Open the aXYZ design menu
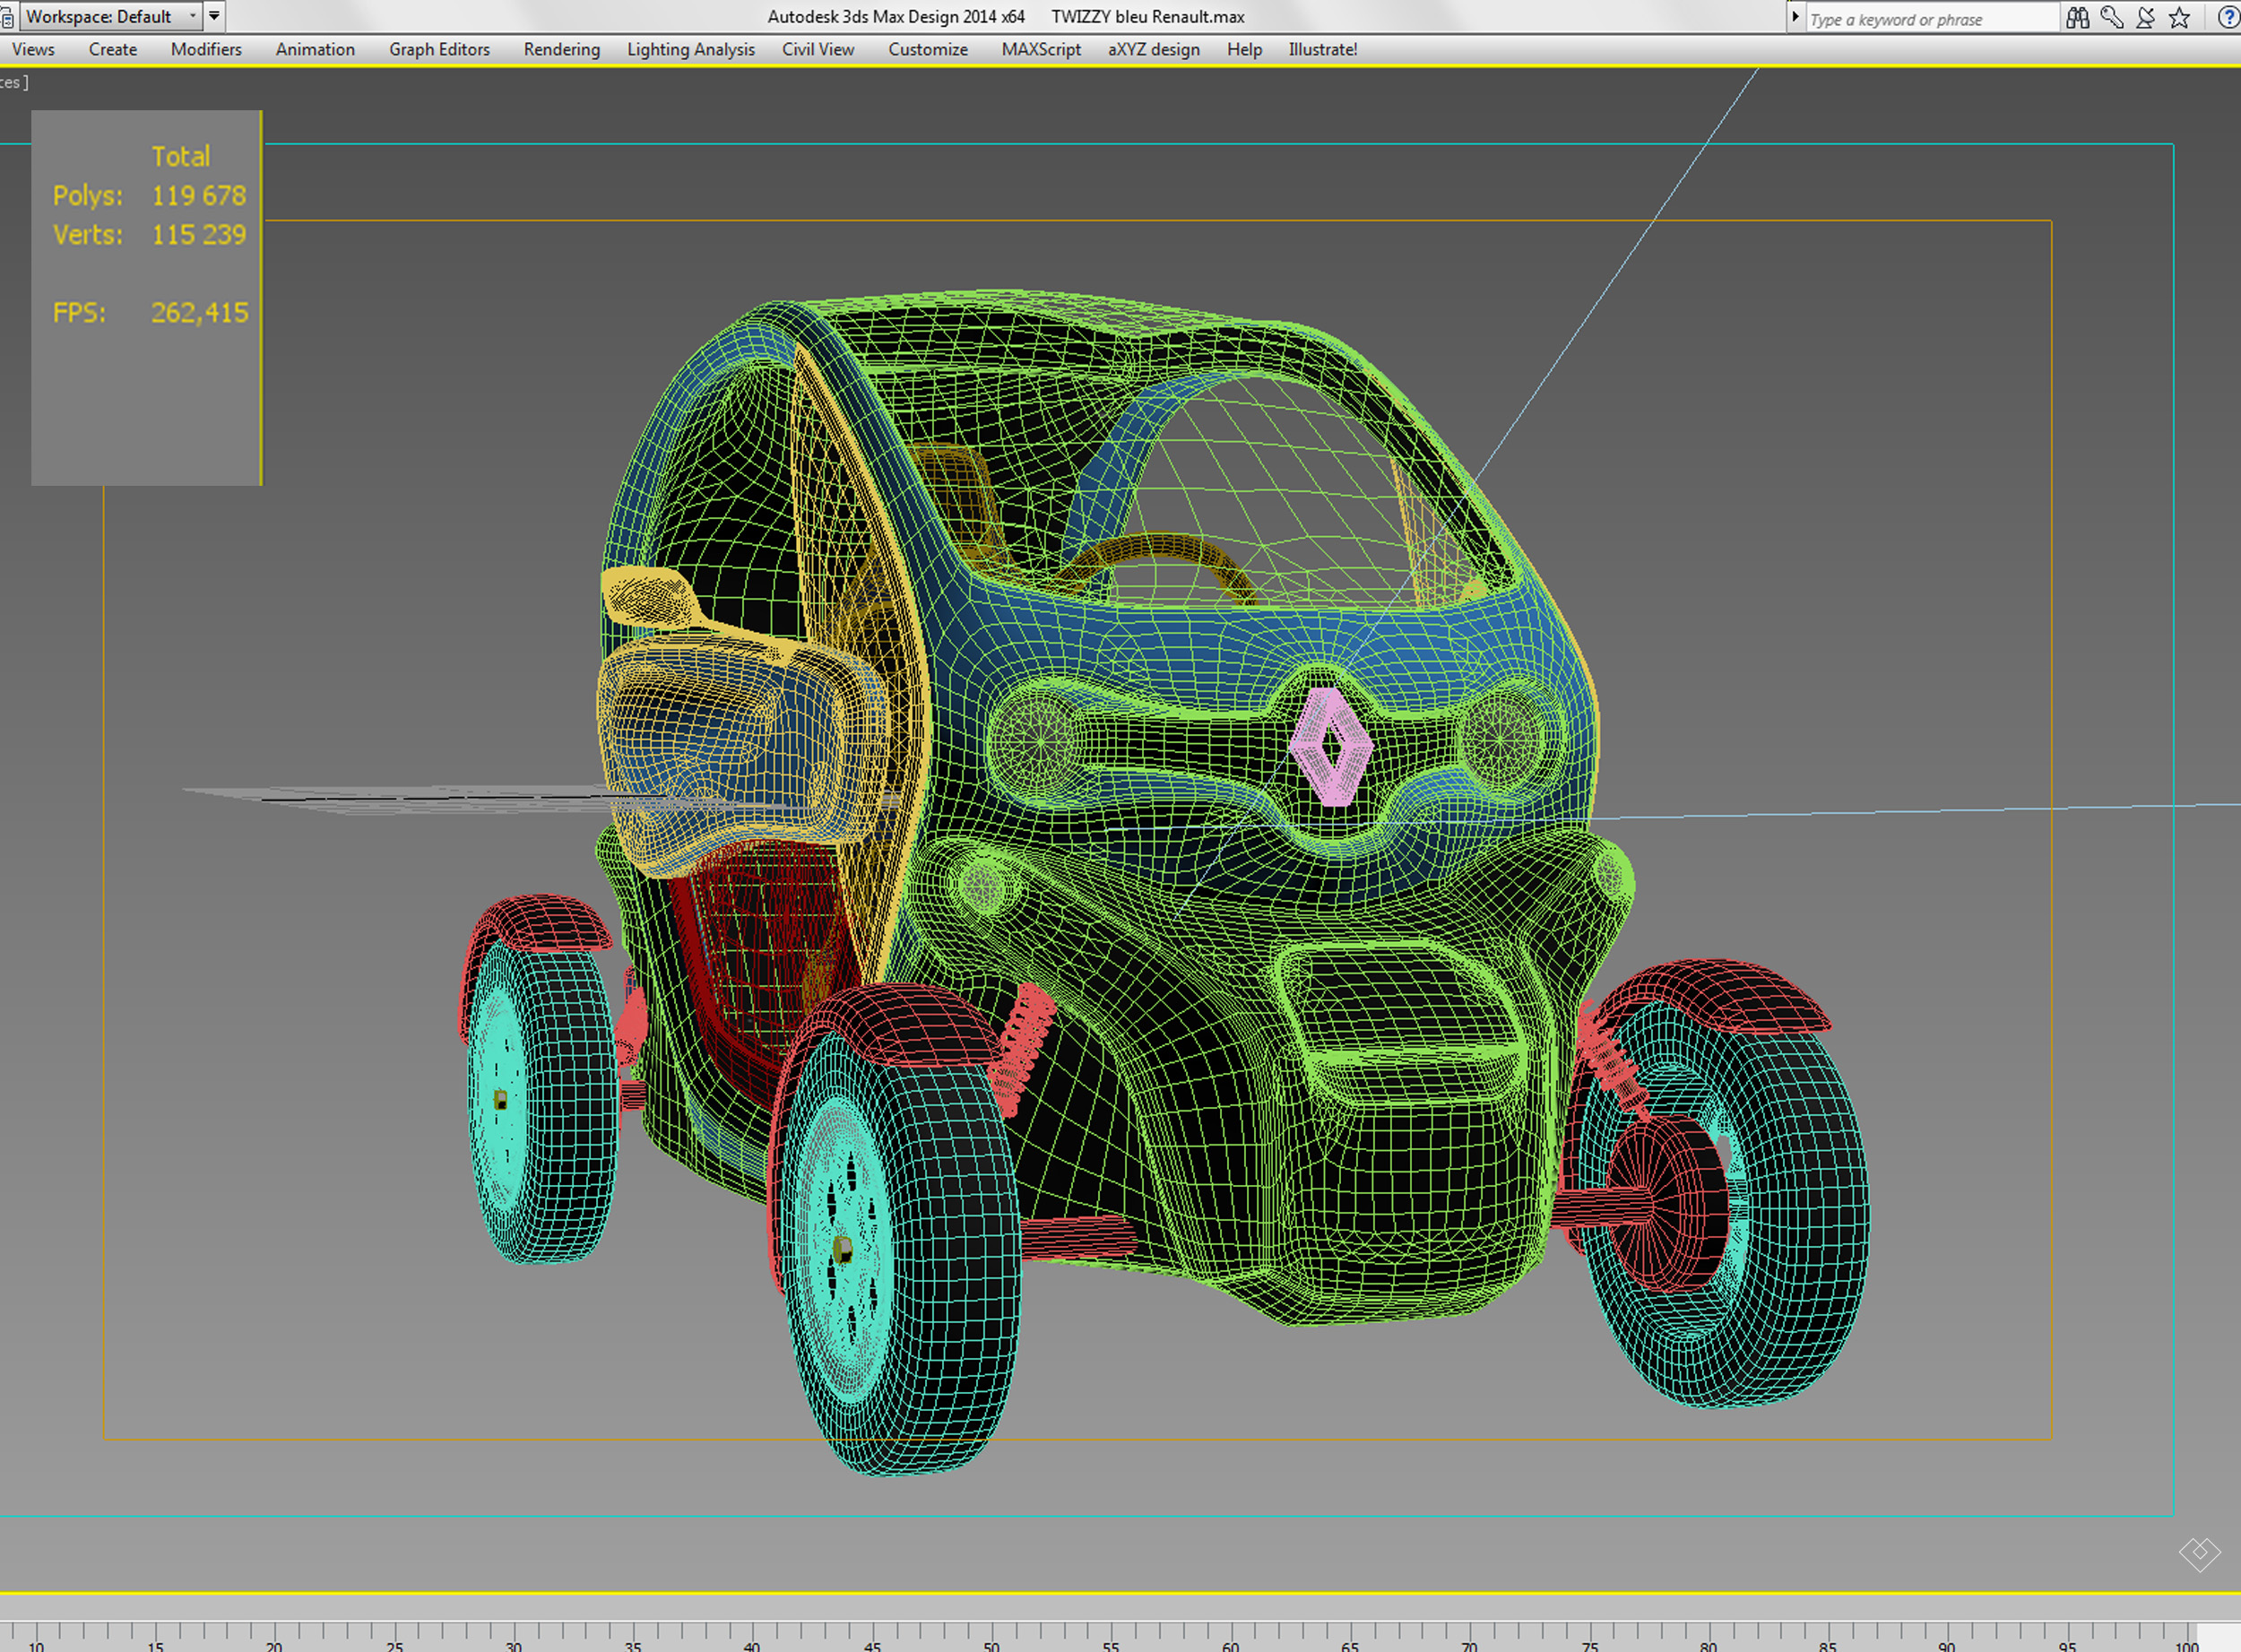 point(1154,49)
